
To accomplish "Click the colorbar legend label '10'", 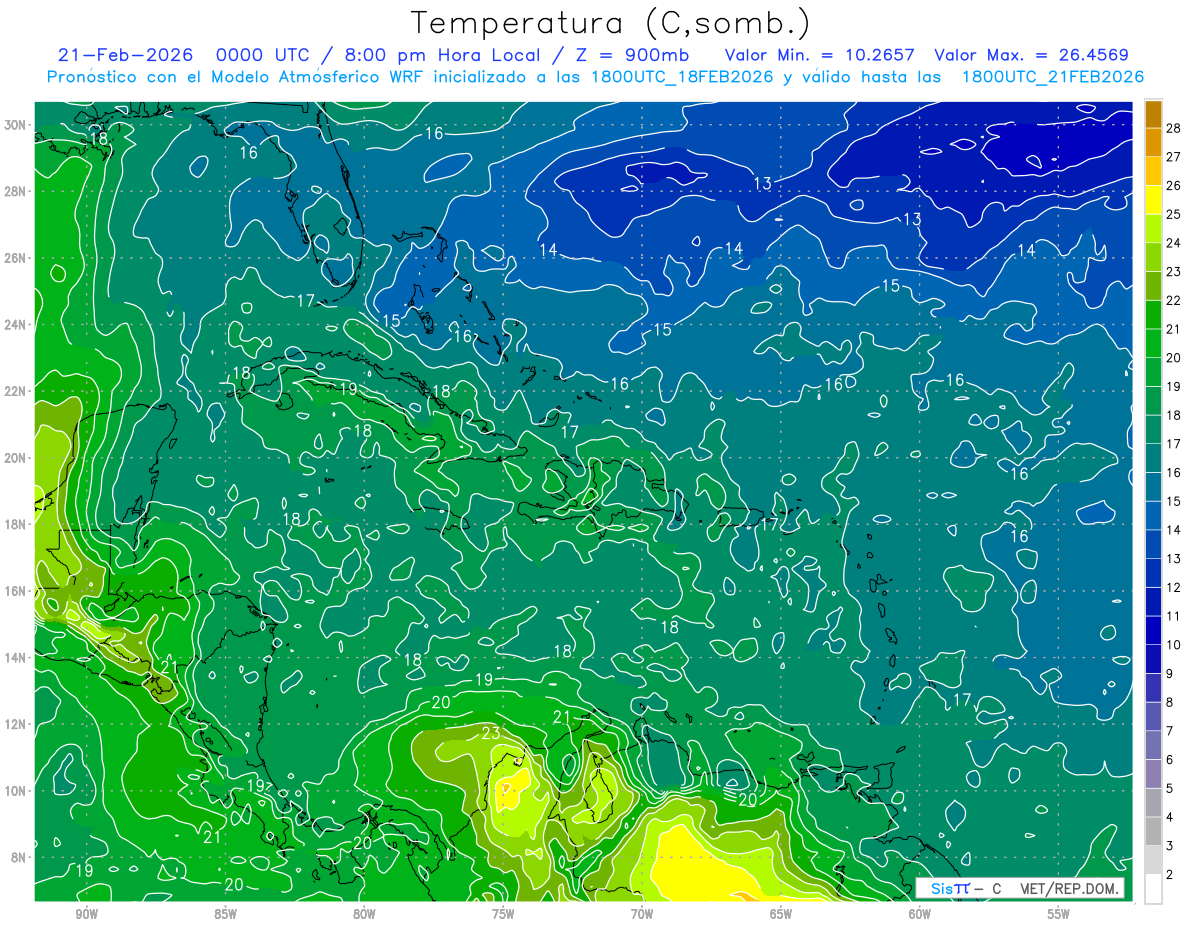I will (x=1174, y=645).
